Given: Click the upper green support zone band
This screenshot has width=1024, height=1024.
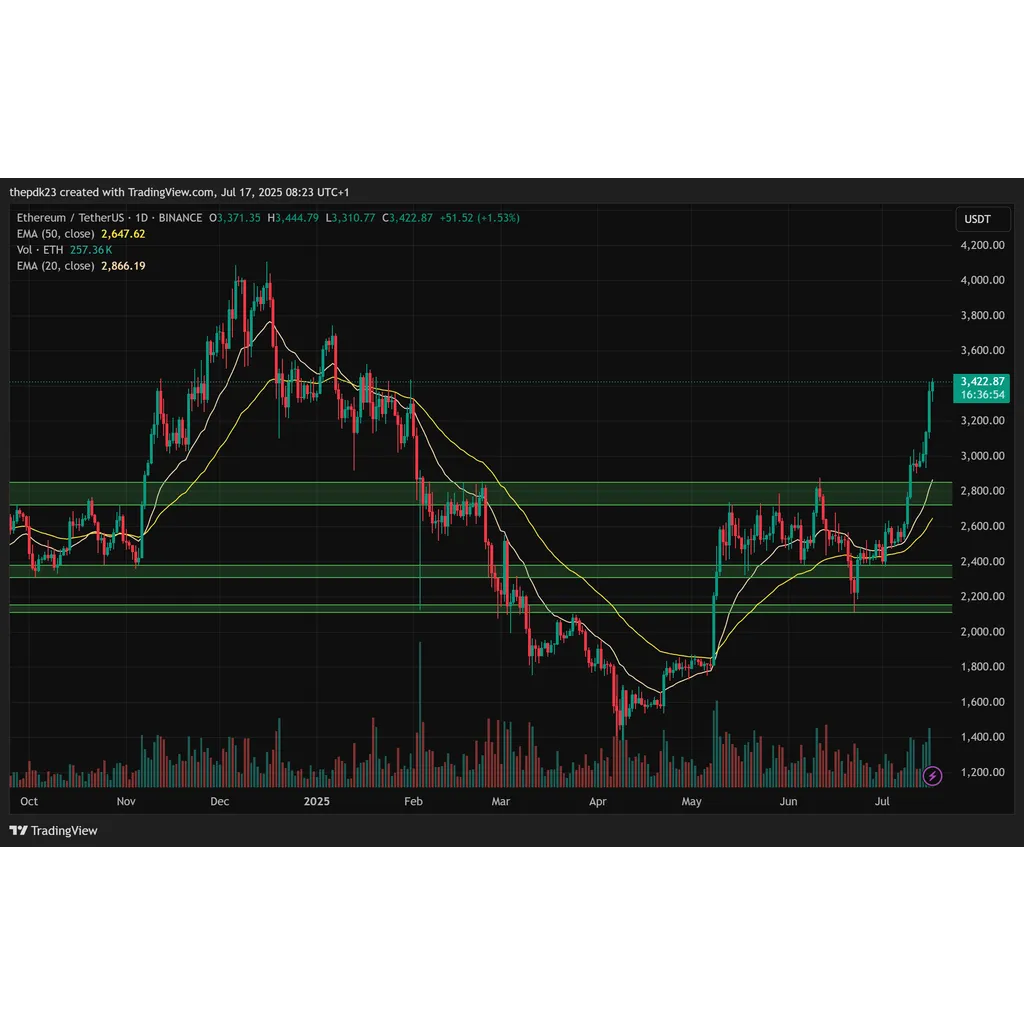Looking at the screenshot, I should pyautogui.click(x=481, y=494).
